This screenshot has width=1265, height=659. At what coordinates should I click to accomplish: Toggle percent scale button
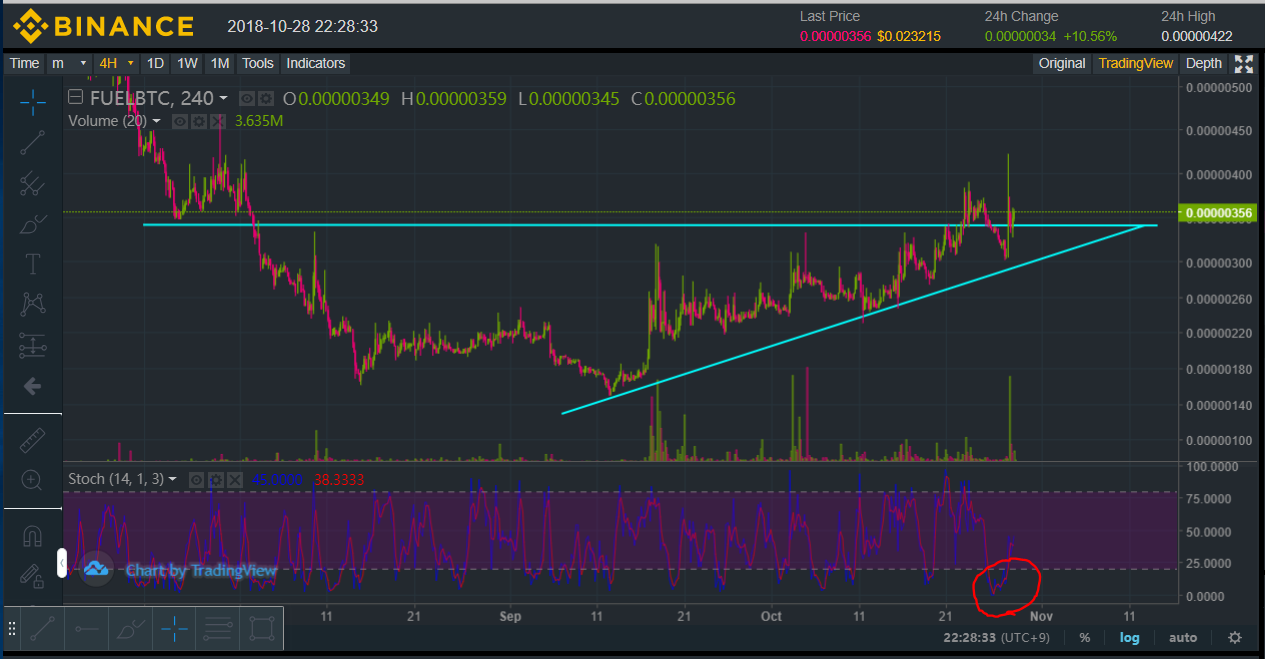1084,637
